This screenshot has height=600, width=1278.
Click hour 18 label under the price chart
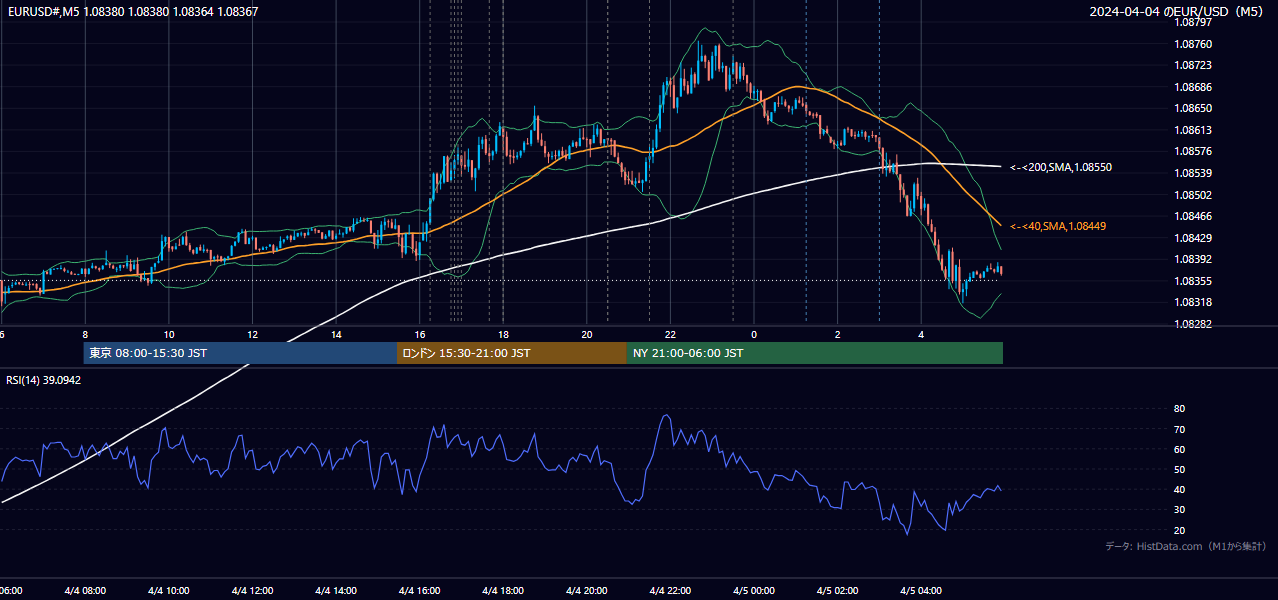pyautogui.click(x=503, y=334)
